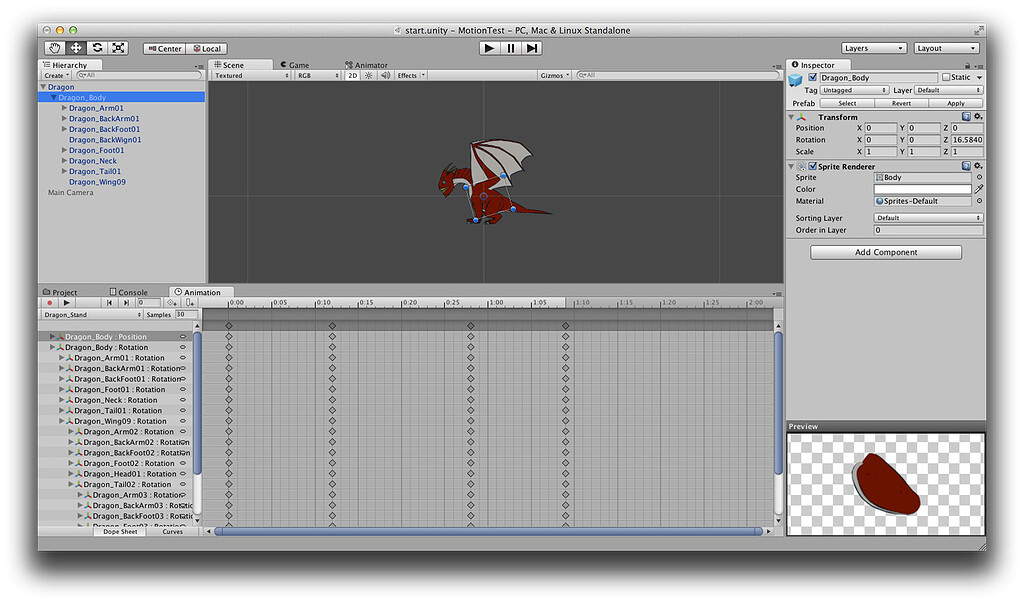Image resolution: width=1024 pixels, height=602 pixels.
Task: Enable 2D mode in the Scene view
Action: point(352,75)
